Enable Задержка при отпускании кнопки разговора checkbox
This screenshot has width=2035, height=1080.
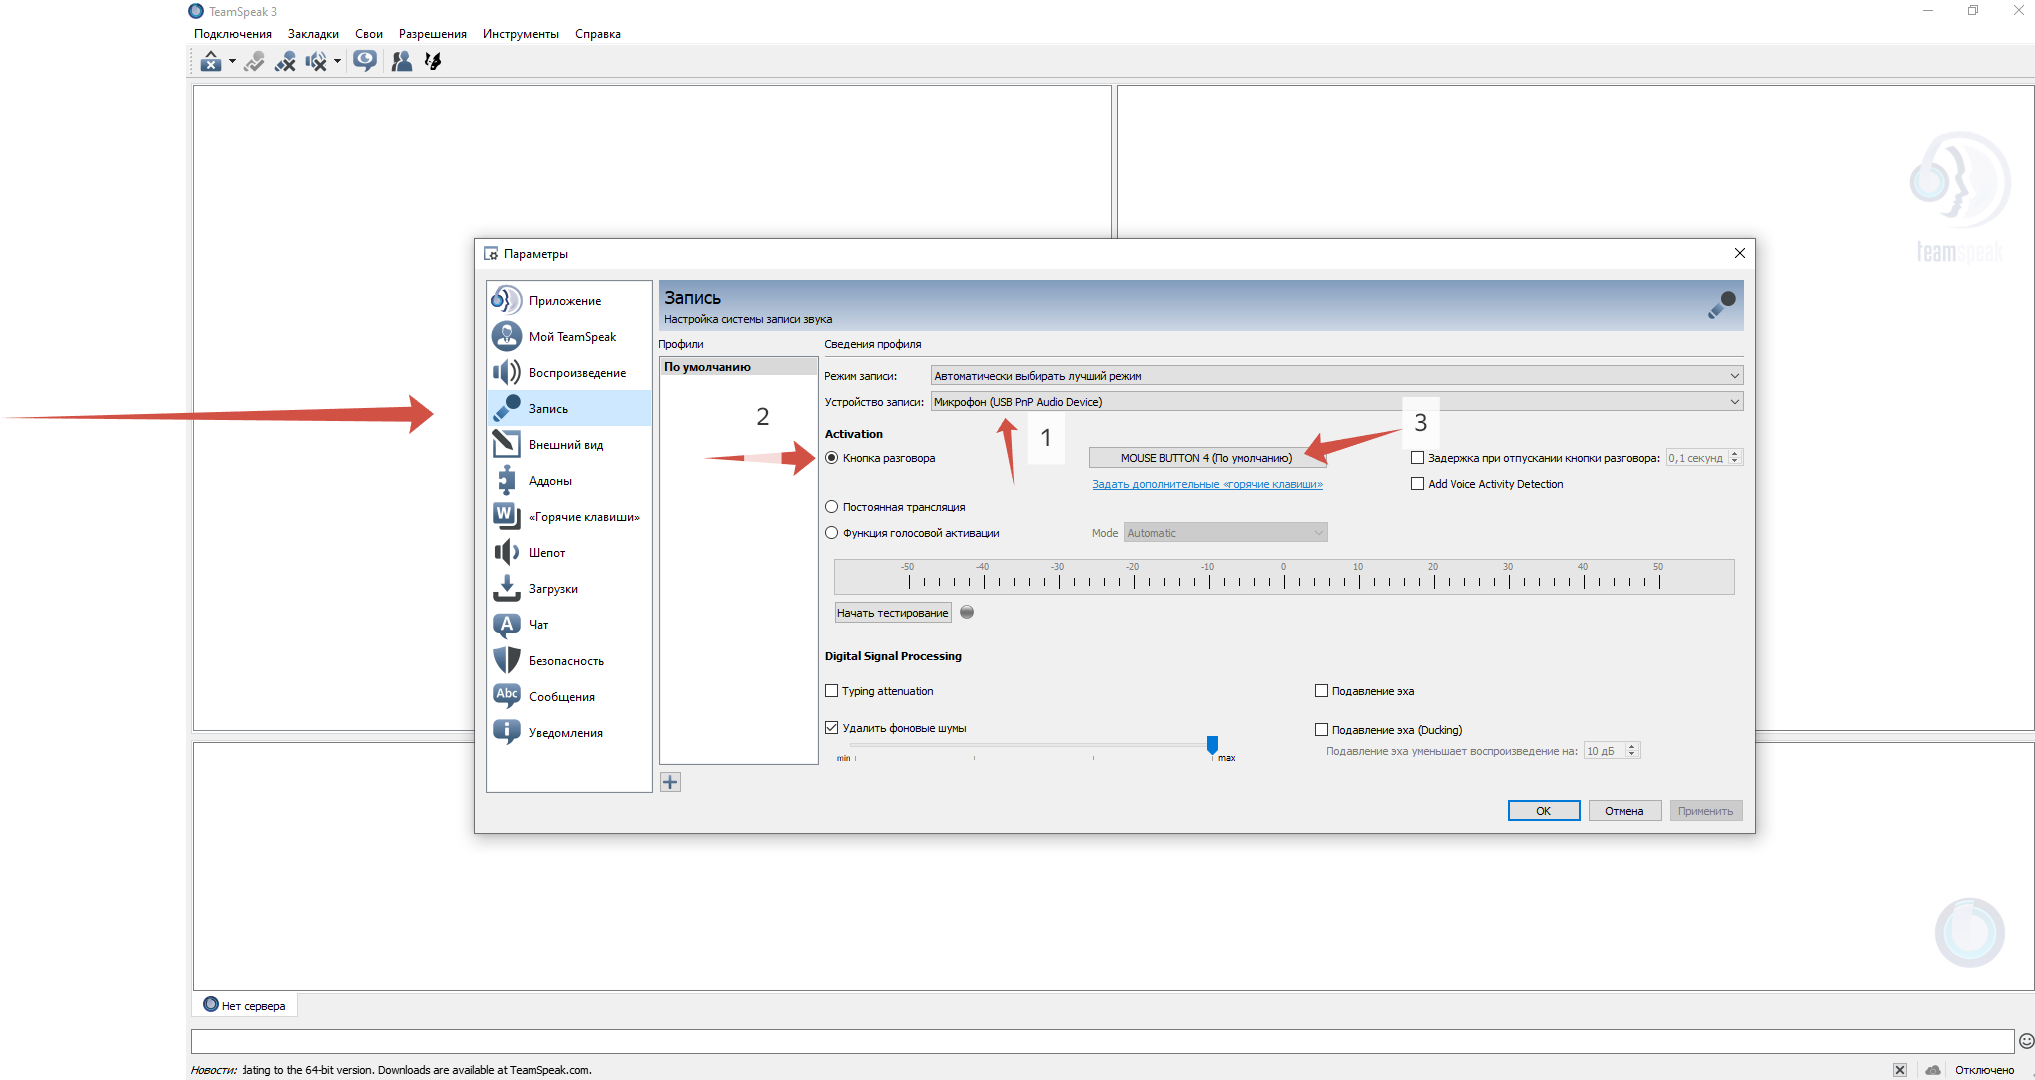[1417, 458]
